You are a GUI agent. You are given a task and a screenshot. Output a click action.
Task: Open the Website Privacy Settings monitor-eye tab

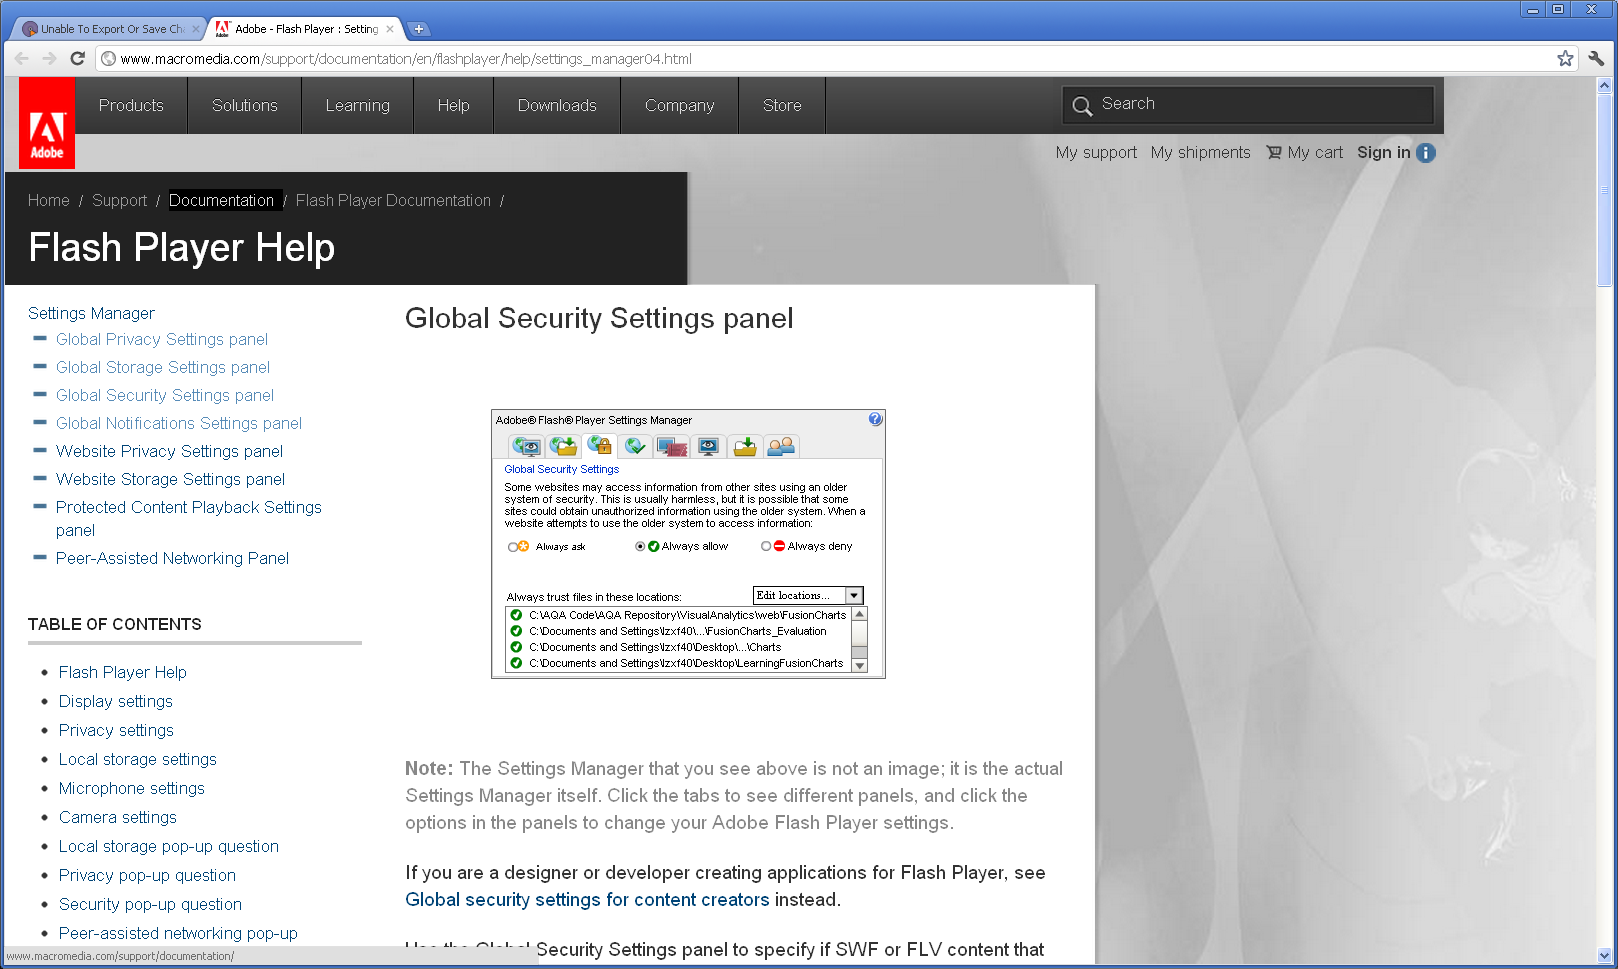pyautogui.click(x=708, y=446)
